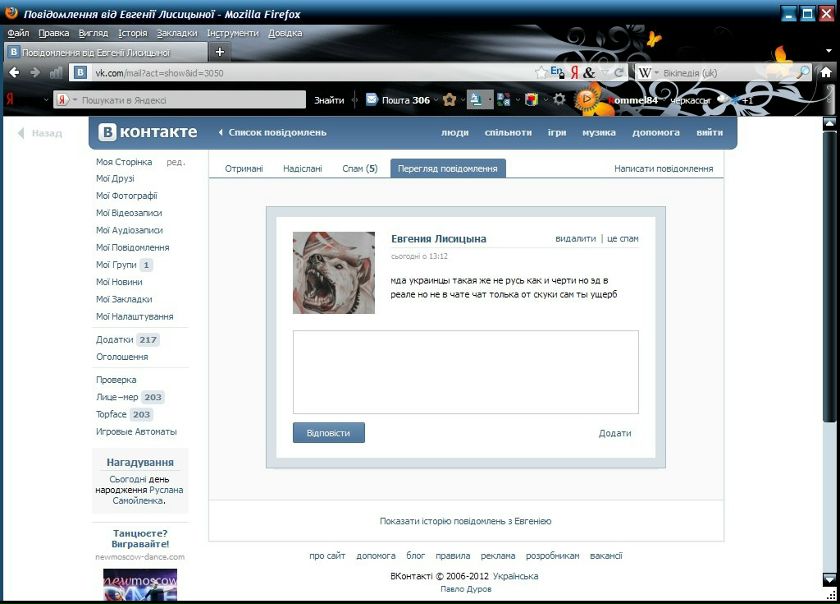The image size is (840, 604).
Task: Click sender's dog avatar thumbnail
Action: (333, 273)
